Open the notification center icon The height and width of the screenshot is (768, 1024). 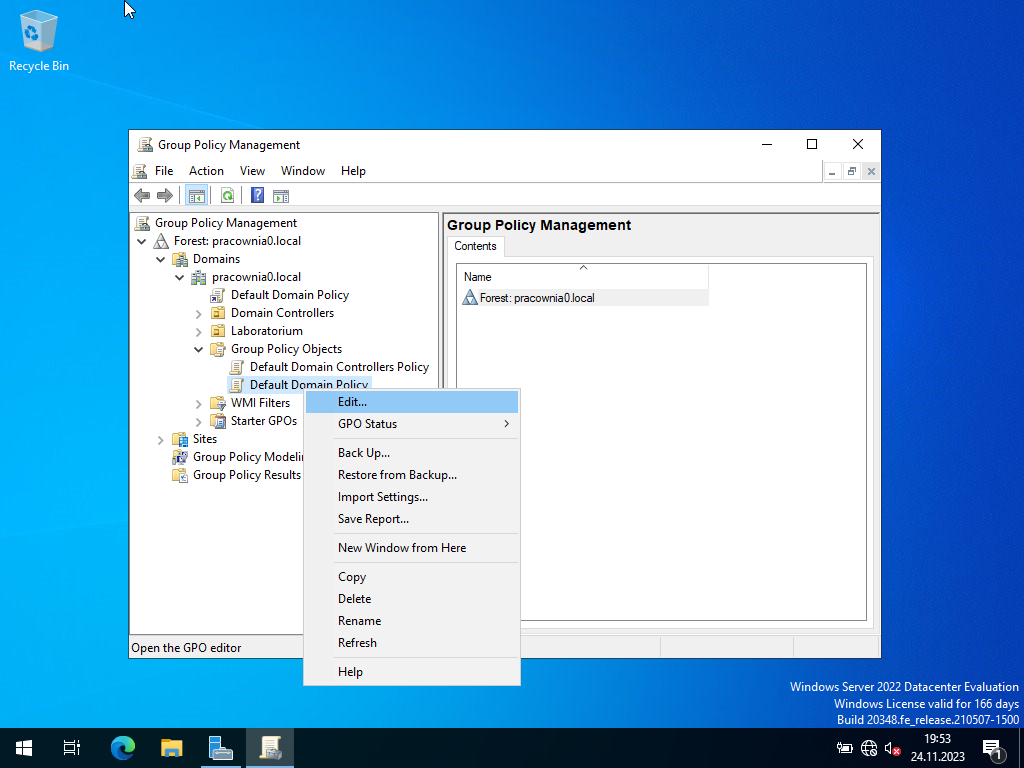(994, 748)
